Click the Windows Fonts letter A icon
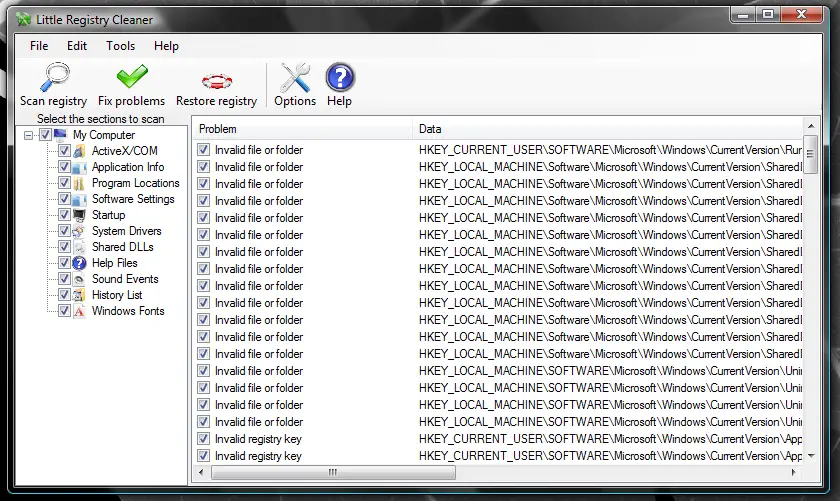840x501 pixels. [79, 311]
